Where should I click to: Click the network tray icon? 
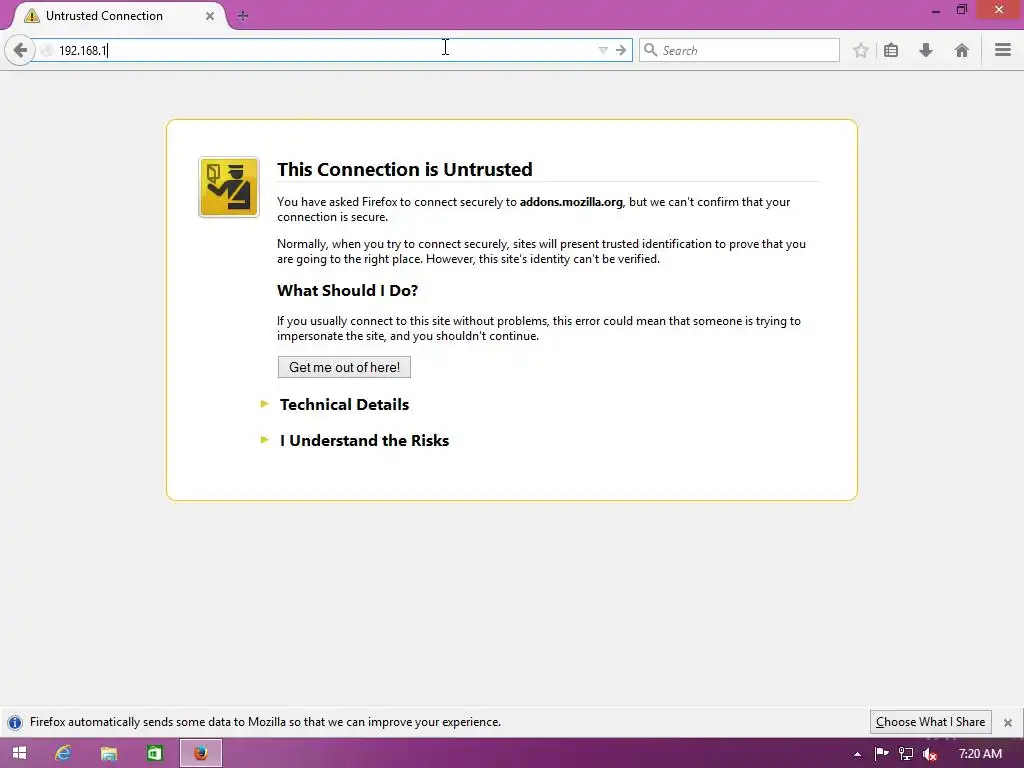(x=906, y=754)
